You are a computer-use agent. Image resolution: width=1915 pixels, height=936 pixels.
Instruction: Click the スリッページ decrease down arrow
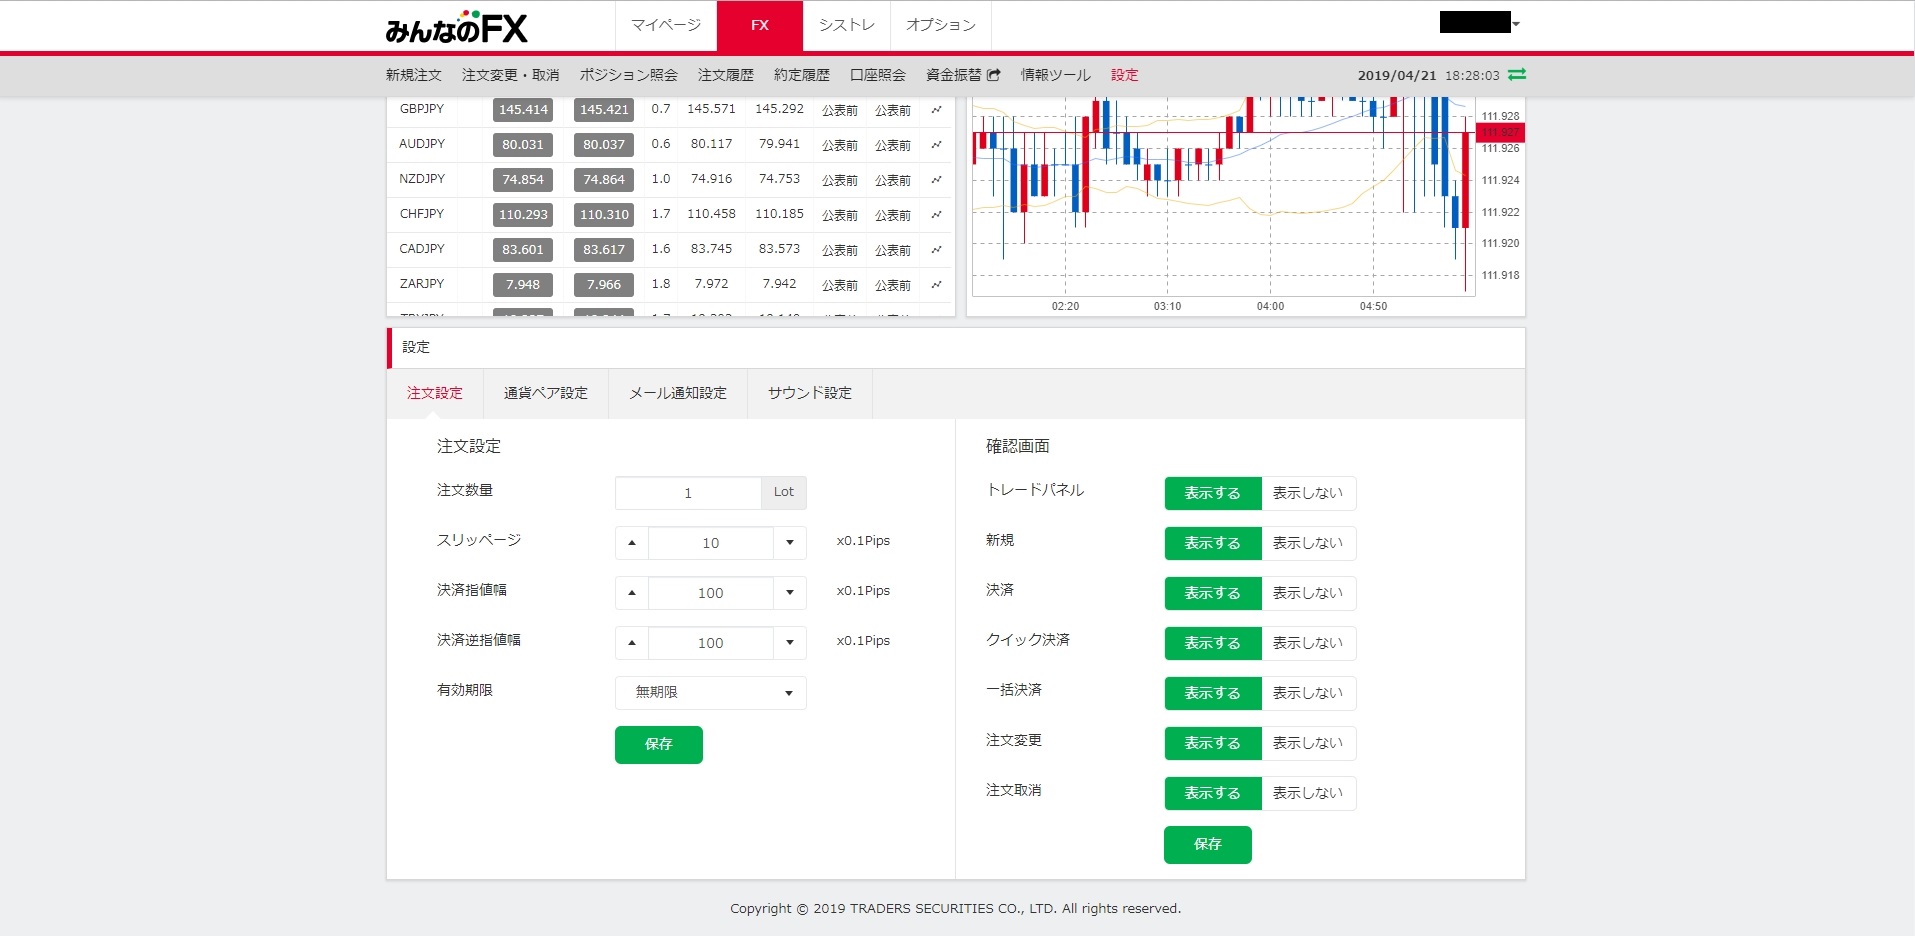(789, 543)
